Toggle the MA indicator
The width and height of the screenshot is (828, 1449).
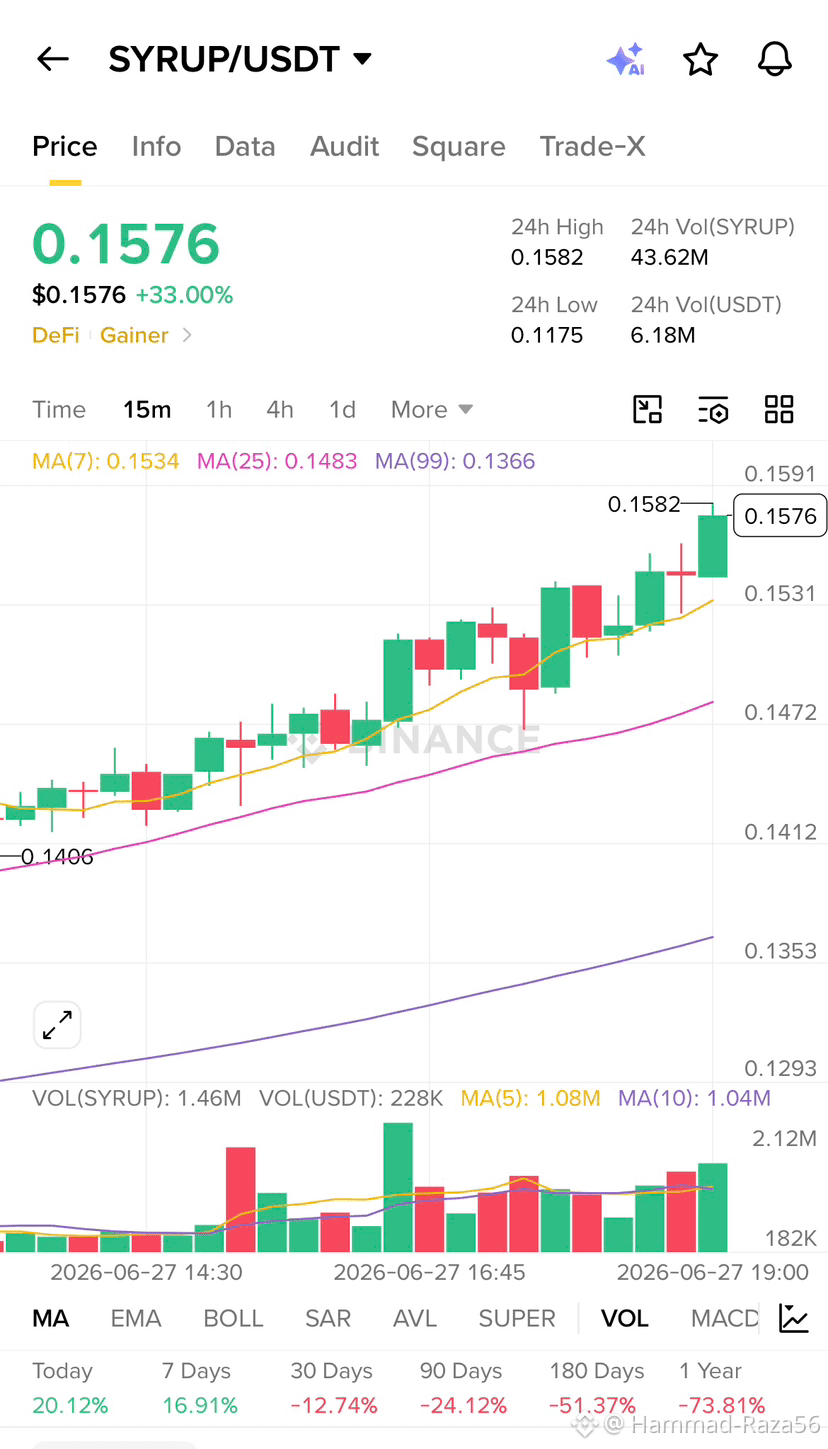coord(51,1318)
